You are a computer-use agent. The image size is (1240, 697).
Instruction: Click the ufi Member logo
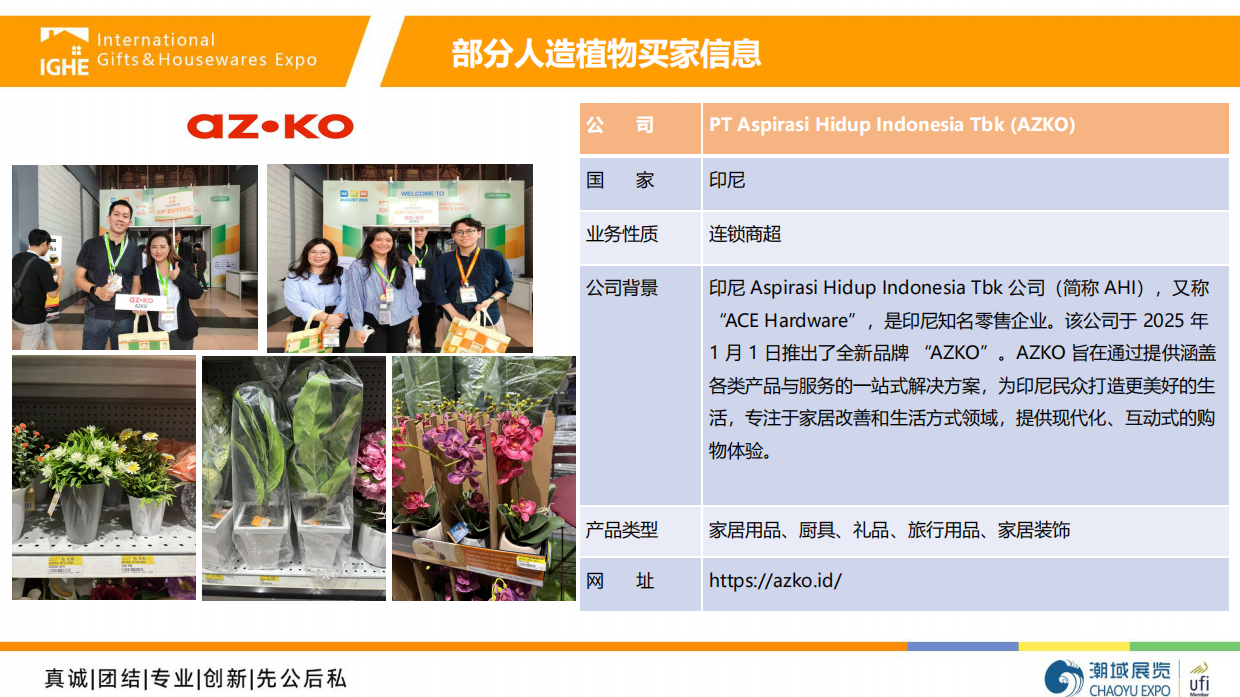click(1199, 678)
